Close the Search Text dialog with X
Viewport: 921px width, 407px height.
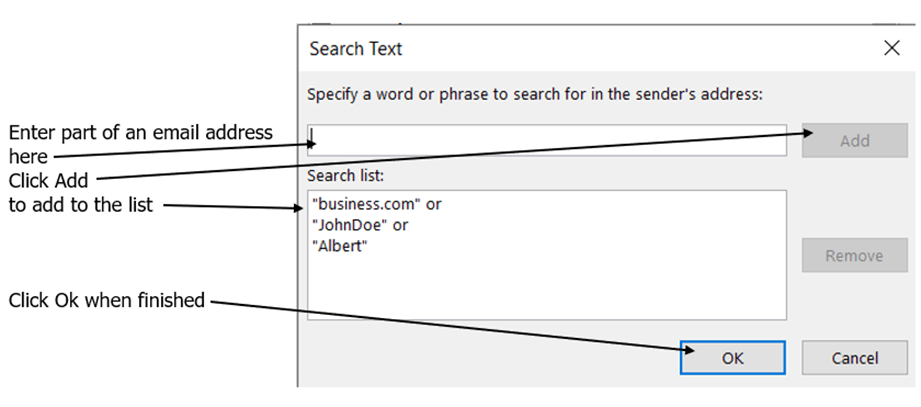point(892,48)
